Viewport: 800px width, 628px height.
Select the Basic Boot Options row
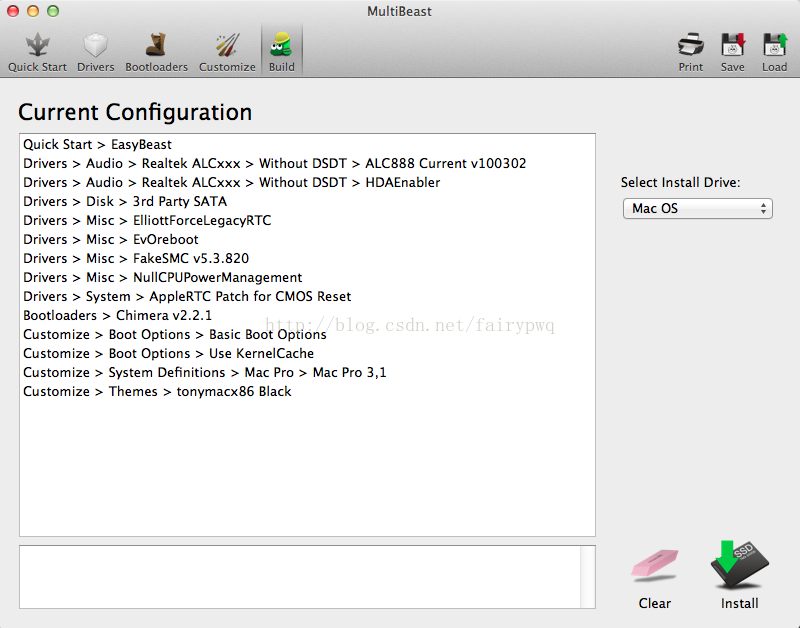(x=307, y=334)
